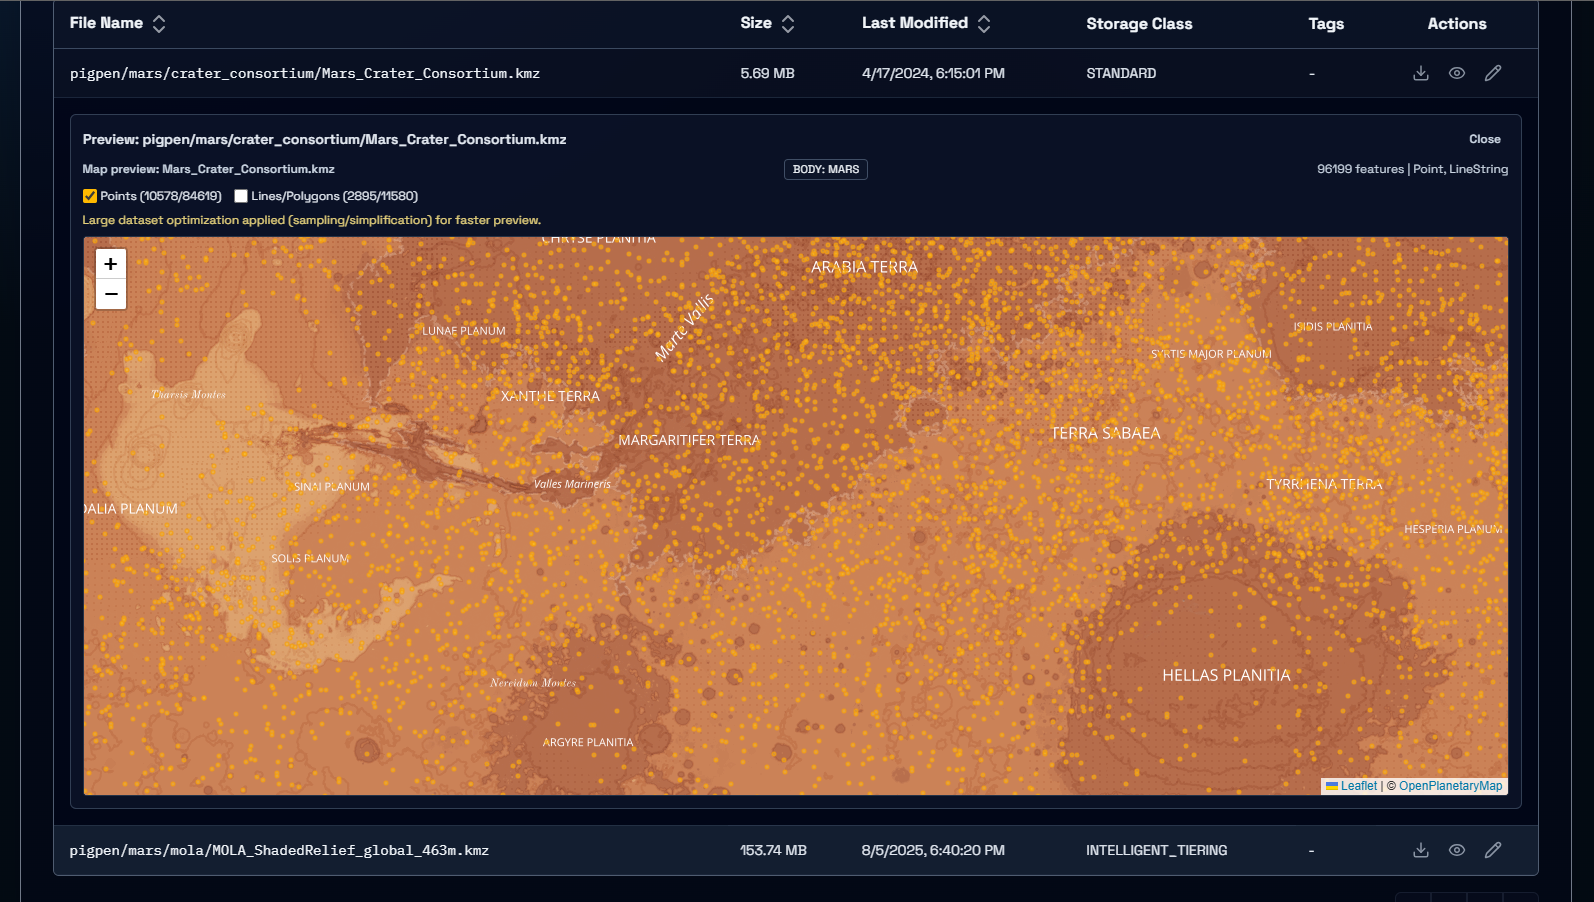Image resolution: width=1594 pixels, height=902 pixels.
Task: Click the 5.69 MB size cell
Action: [767, 73]
